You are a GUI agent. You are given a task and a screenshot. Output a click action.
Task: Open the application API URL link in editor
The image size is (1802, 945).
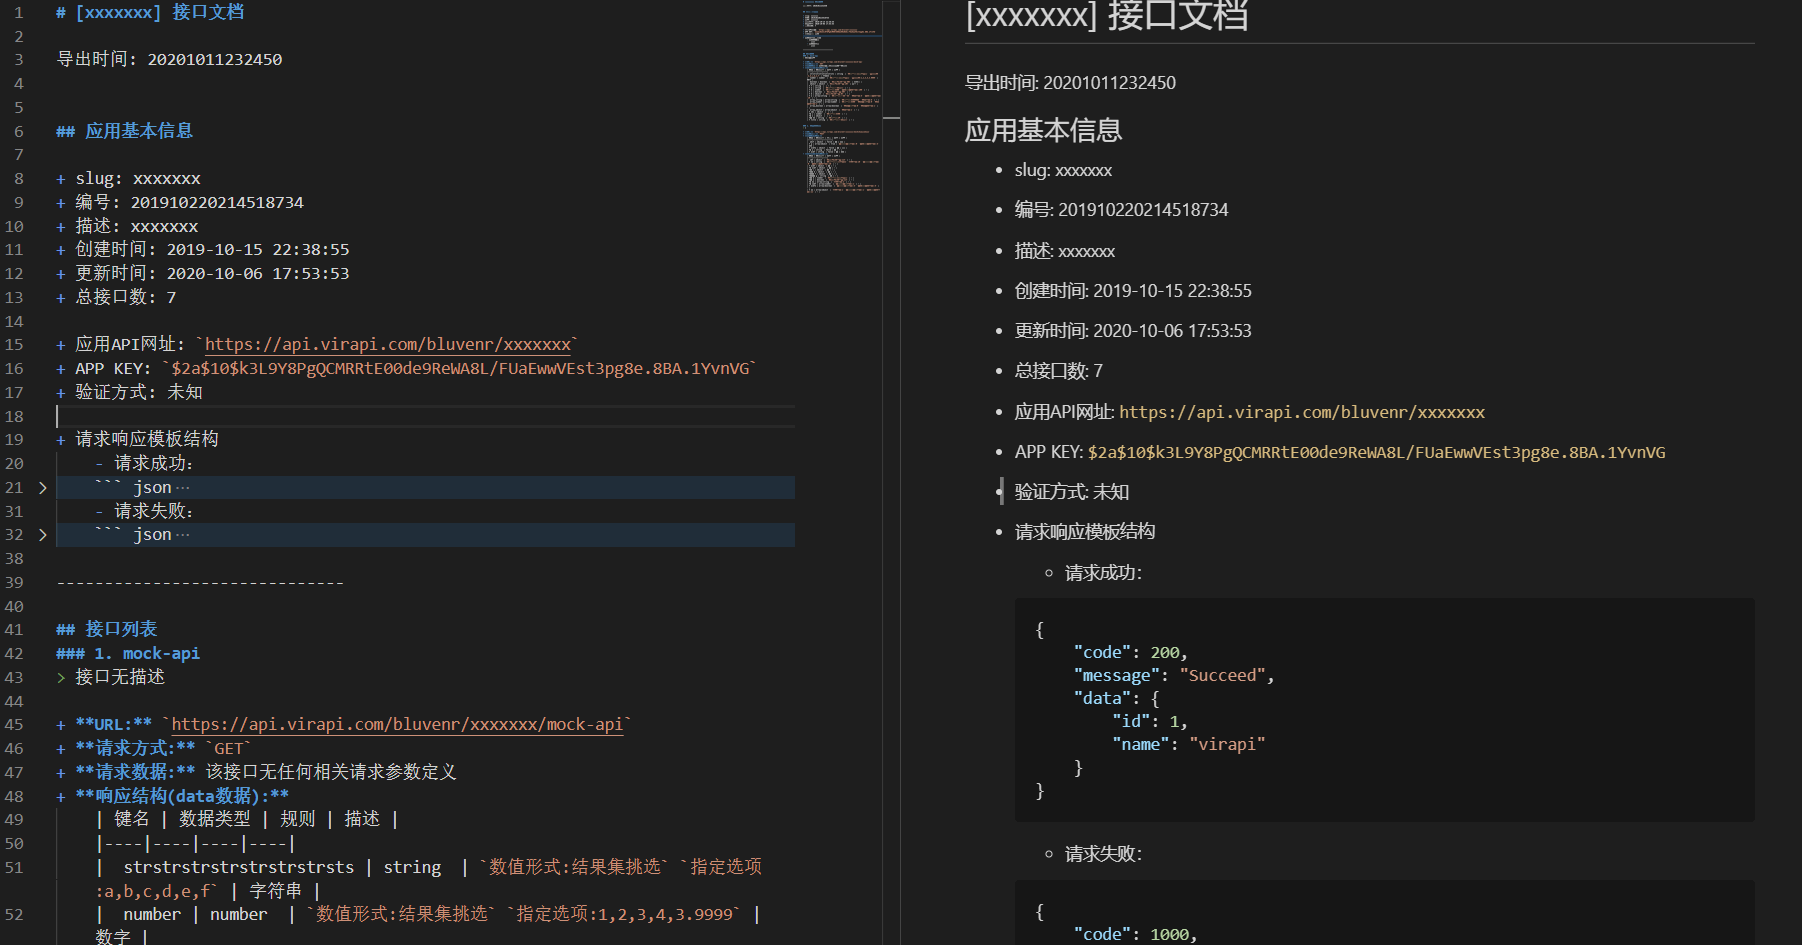388,345
